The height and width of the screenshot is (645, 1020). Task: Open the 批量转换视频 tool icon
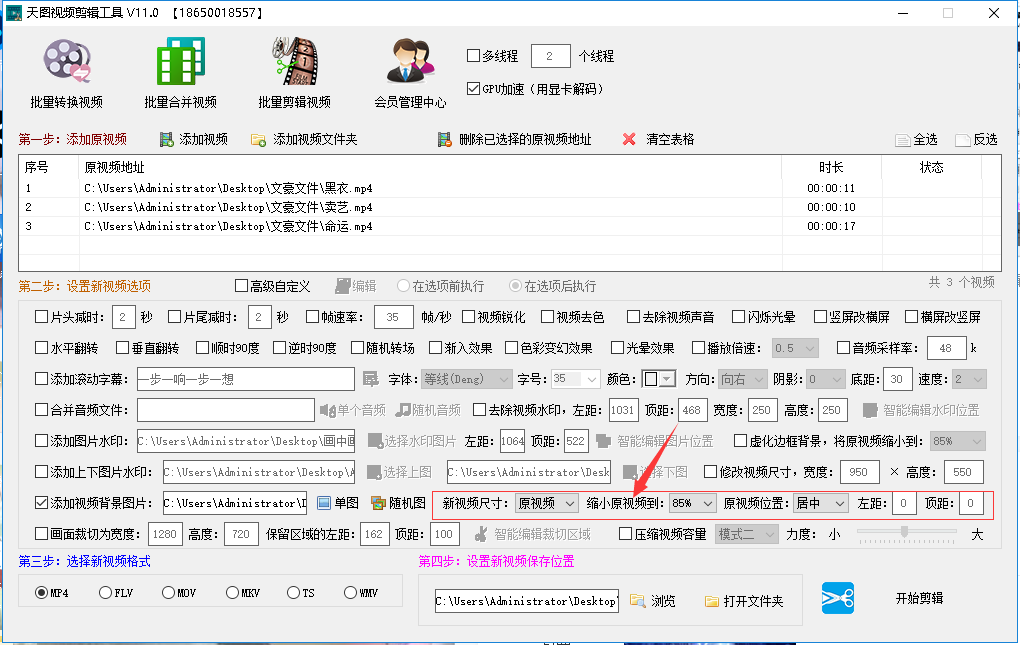(x=67, y=61)
